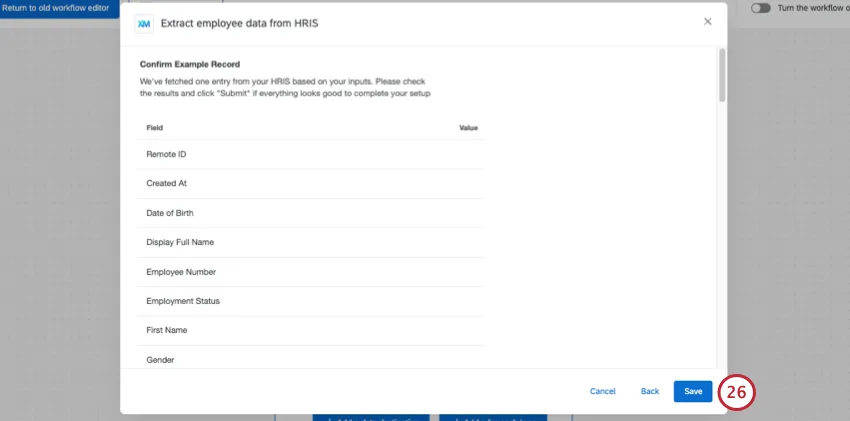Close the dialog with the X icon
This screenshot has width=850, height=421.
pos(707,22)
